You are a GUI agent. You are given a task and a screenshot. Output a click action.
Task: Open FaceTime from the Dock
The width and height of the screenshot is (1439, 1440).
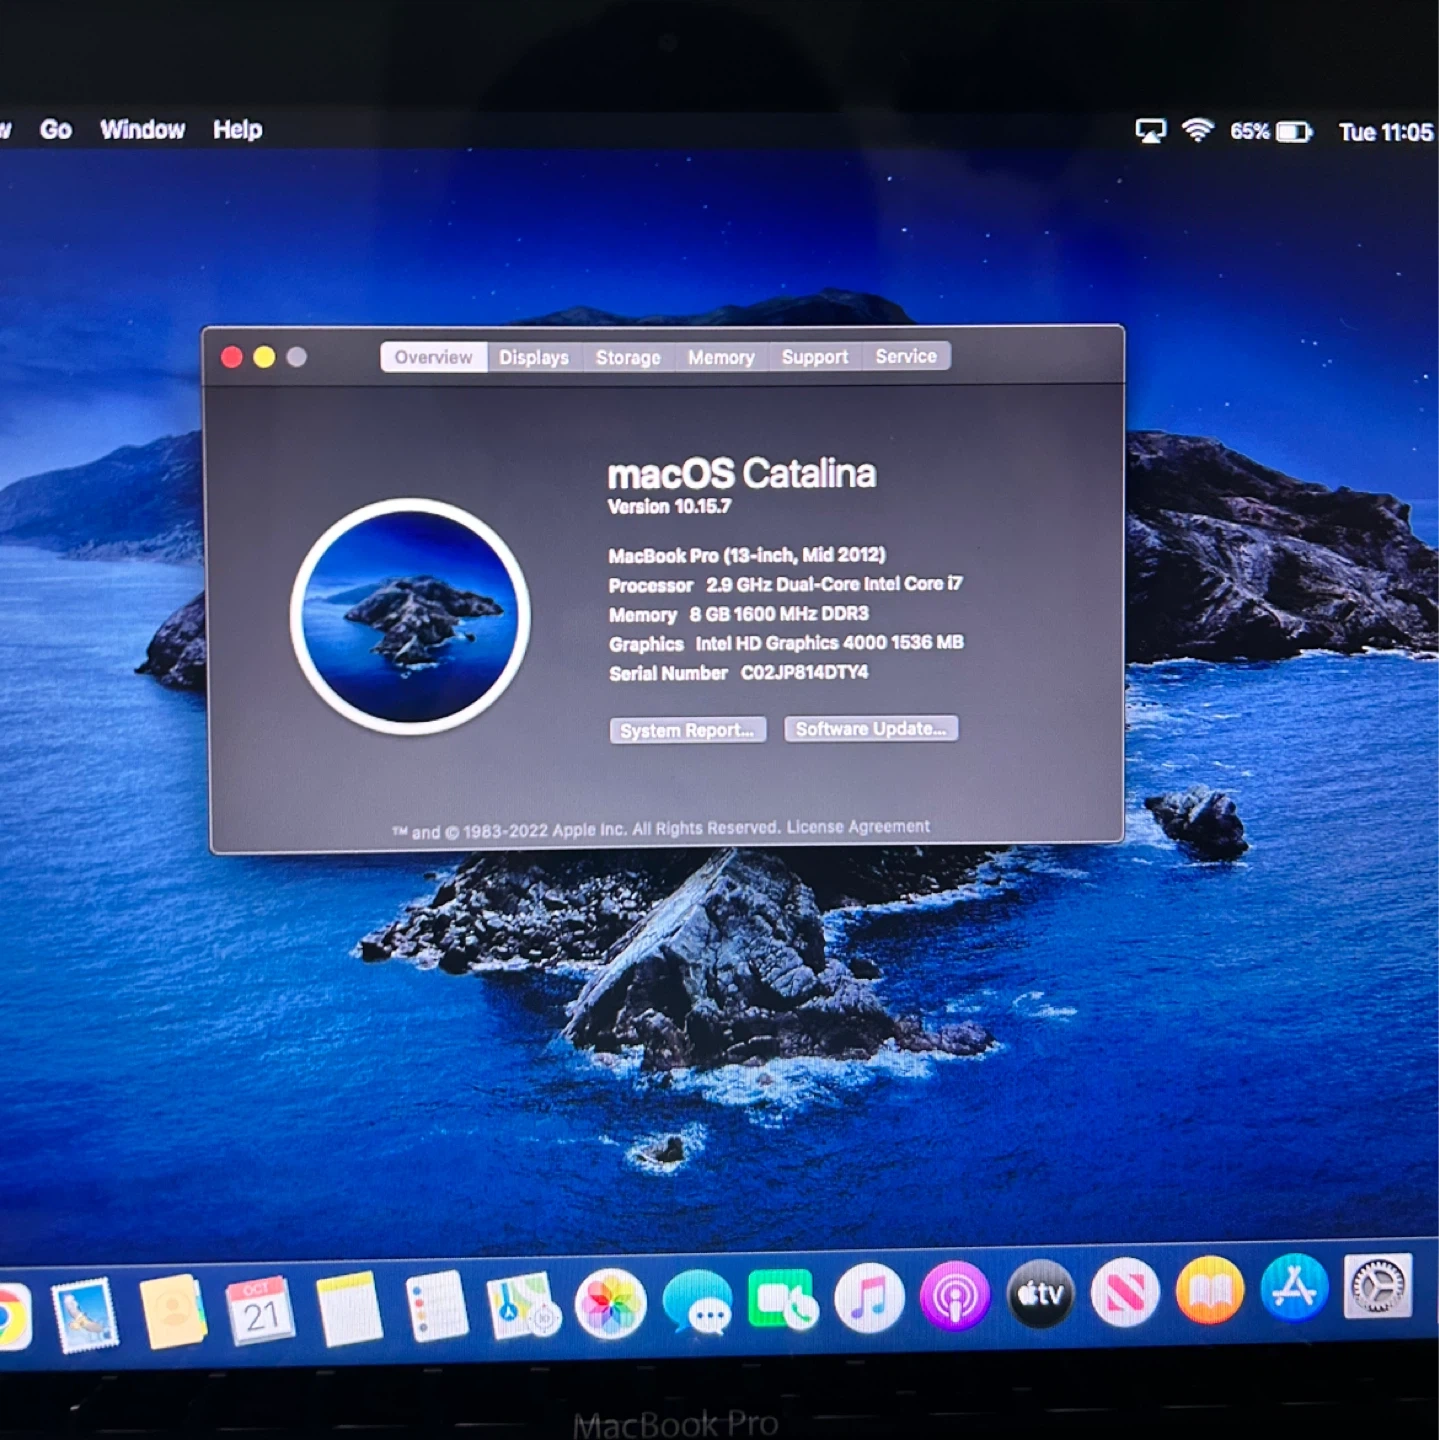coord(783,1300)
